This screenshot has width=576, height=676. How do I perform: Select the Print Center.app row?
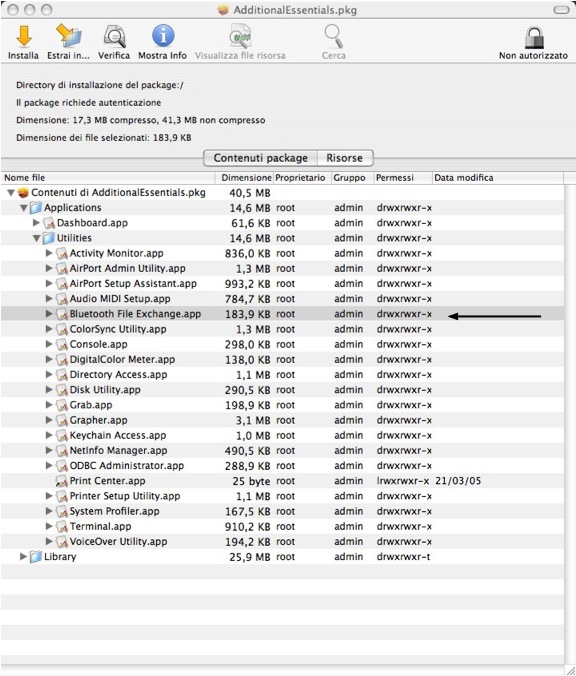pyautogui.click(x=282, y=481)
